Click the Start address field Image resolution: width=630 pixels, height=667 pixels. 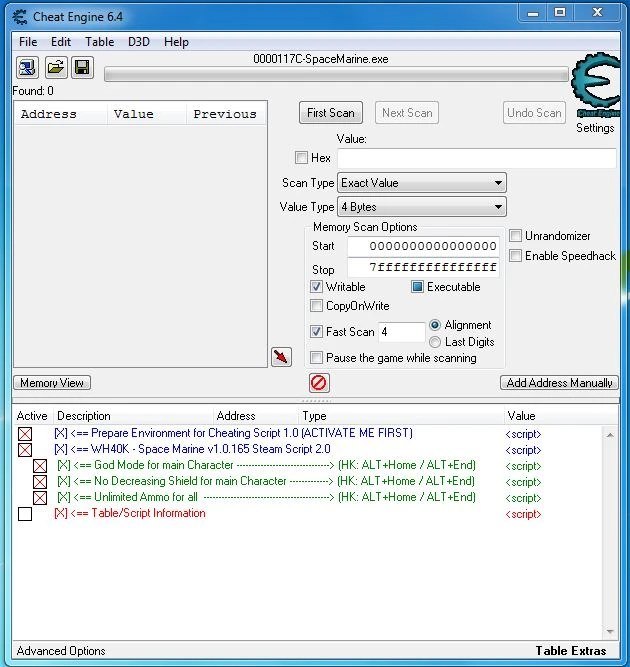coord(423,246)
